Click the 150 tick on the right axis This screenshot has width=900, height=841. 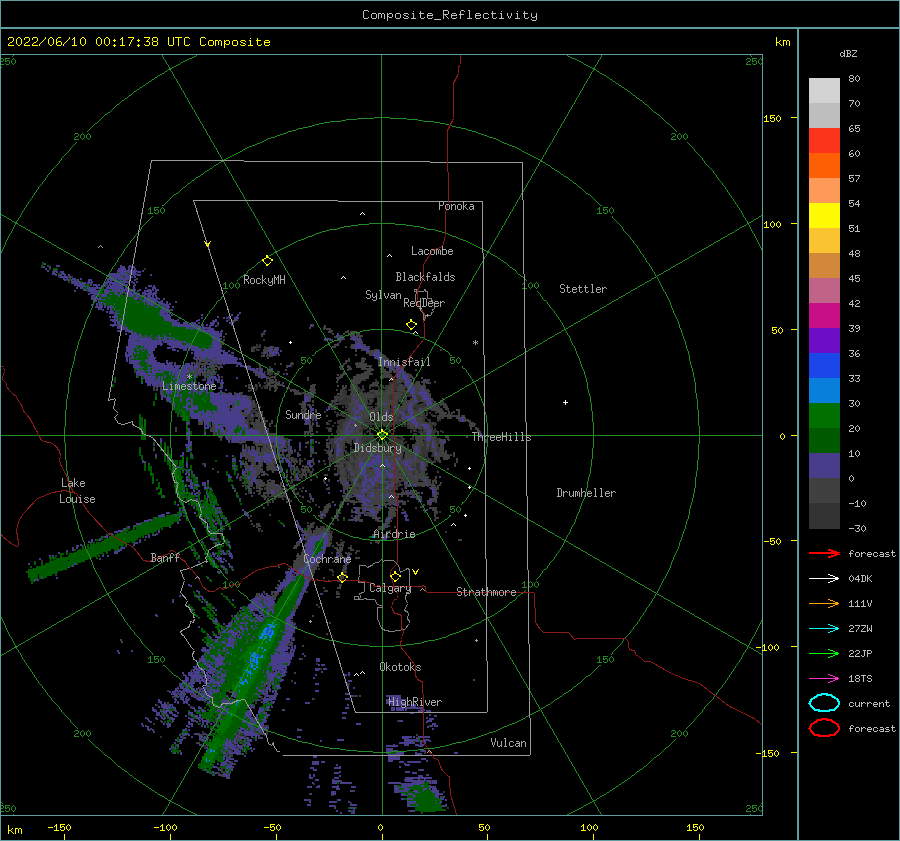pyautogui.click(x=772, y=119)
